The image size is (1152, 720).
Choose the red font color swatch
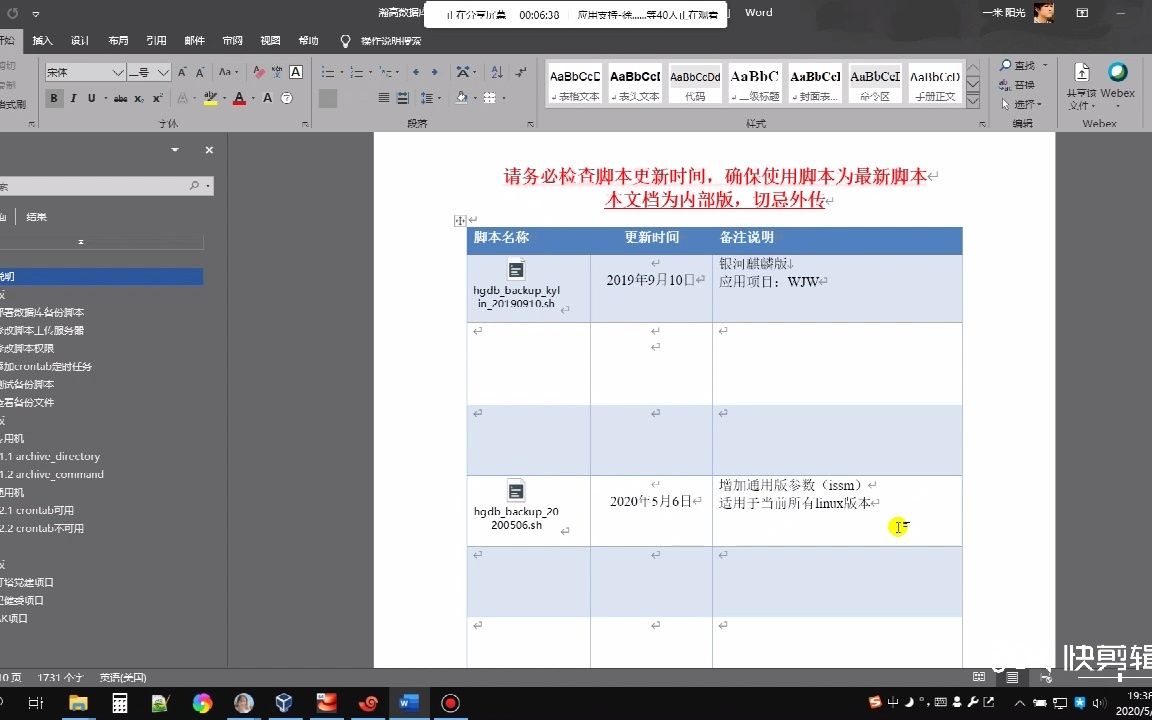[239, 100]
